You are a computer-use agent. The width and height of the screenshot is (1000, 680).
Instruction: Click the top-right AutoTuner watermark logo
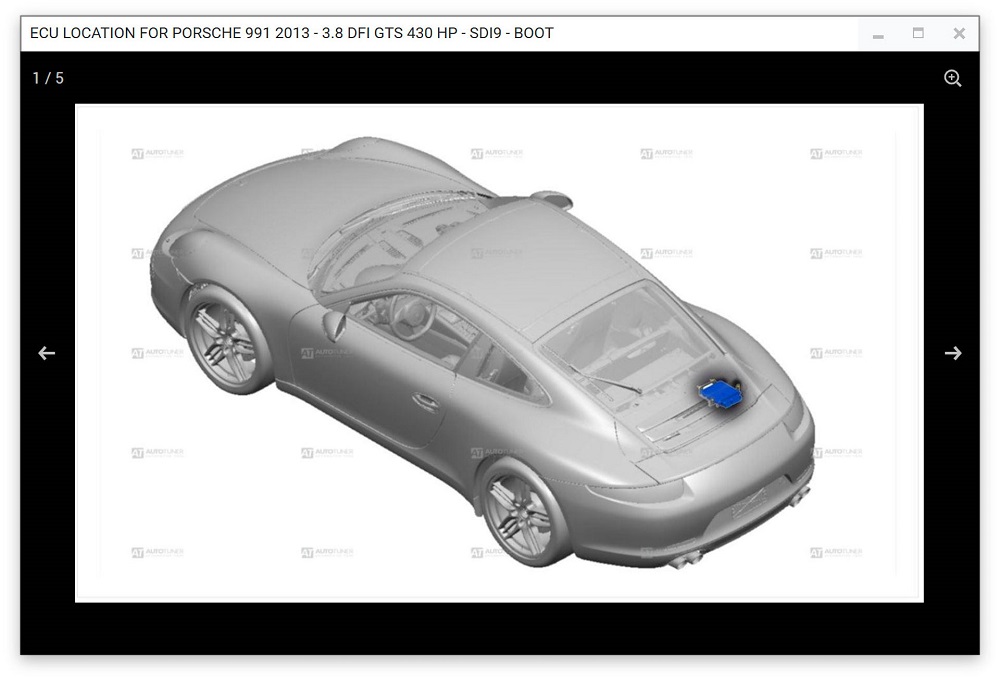tap(836, 154)
